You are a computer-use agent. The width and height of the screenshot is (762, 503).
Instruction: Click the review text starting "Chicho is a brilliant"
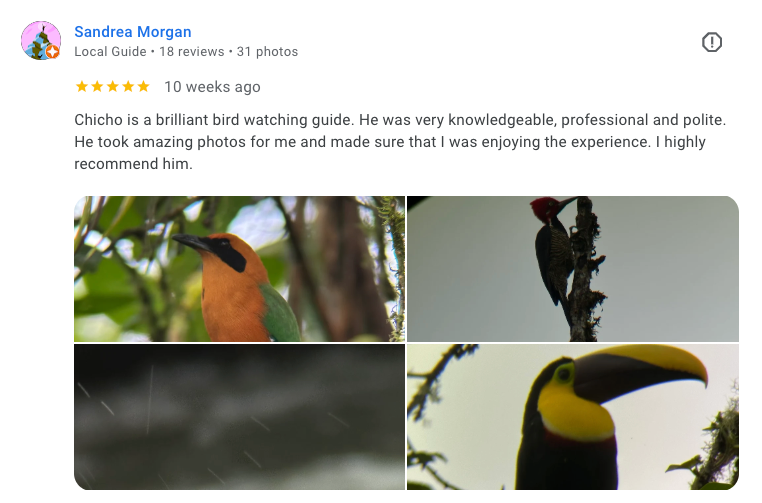coord(400,142)
